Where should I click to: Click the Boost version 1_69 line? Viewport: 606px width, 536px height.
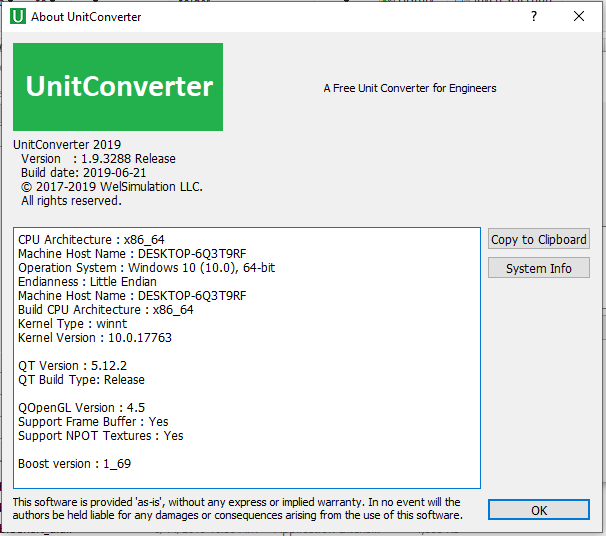(x=75, y=463)
